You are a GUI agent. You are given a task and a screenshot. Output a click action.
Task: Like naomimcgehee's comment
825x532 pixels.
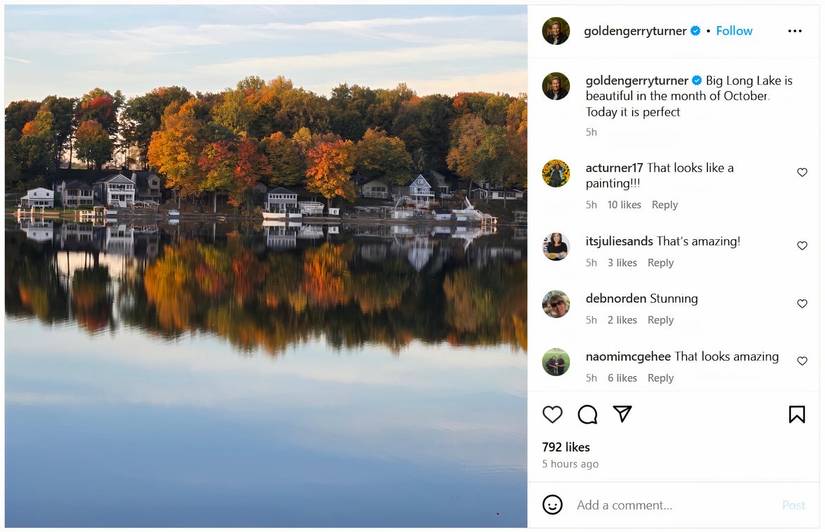tap(802, 361)
